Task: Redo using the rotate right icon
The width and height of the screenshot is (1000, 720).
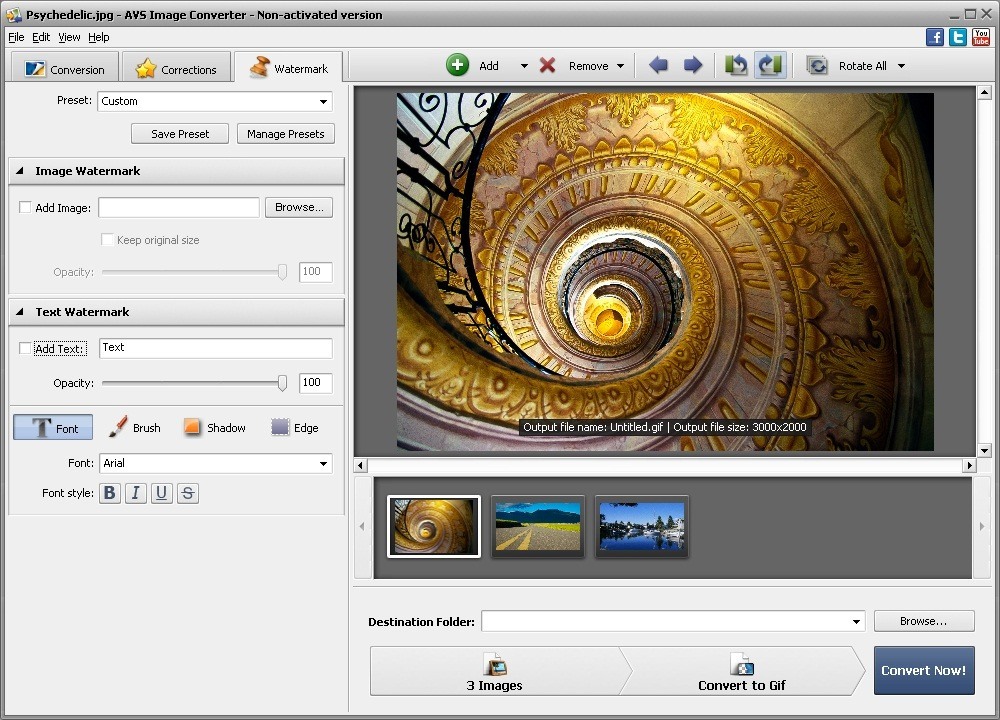Action: point(770,64)
